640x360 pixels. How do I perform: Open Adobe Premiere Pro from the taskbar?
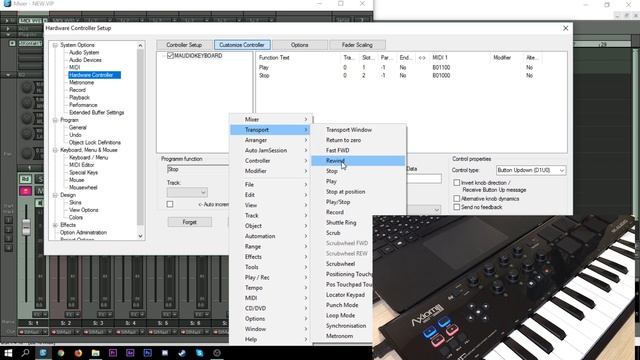pyautogui.click(x=113, y=353)
